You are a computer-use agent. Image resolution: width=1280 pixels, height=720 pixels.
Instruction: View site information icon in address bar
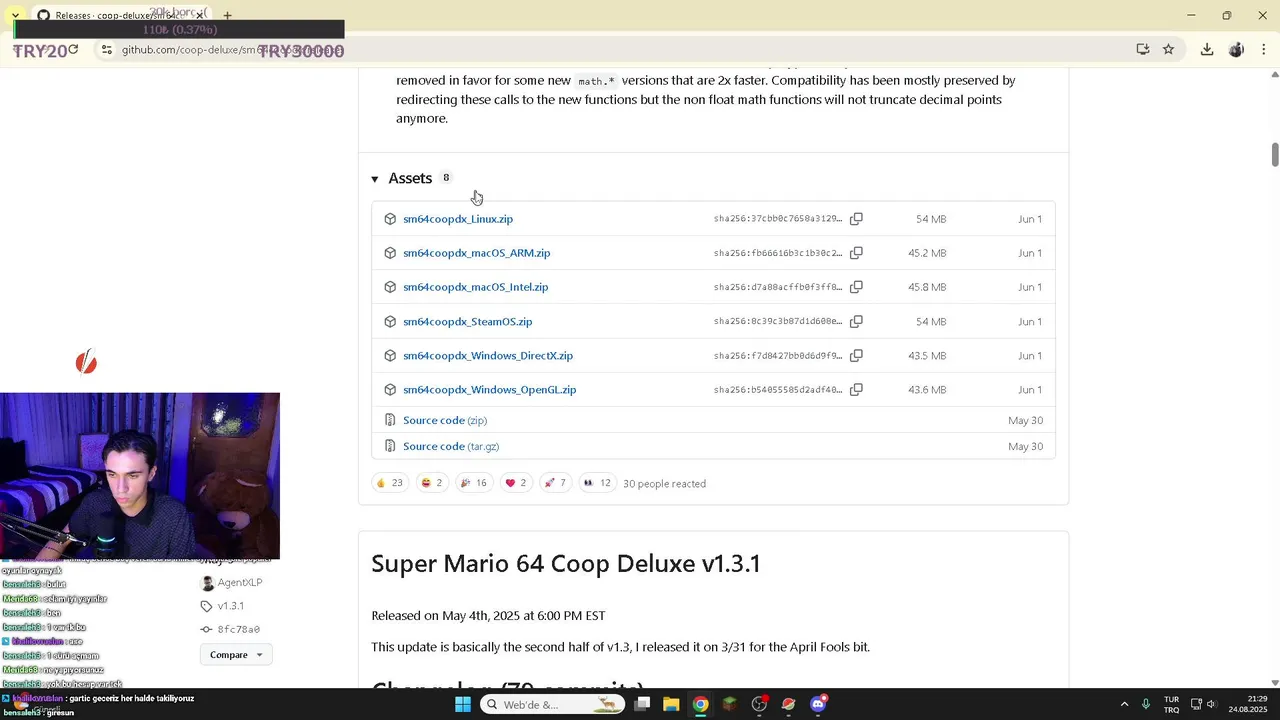click(106, 49)
